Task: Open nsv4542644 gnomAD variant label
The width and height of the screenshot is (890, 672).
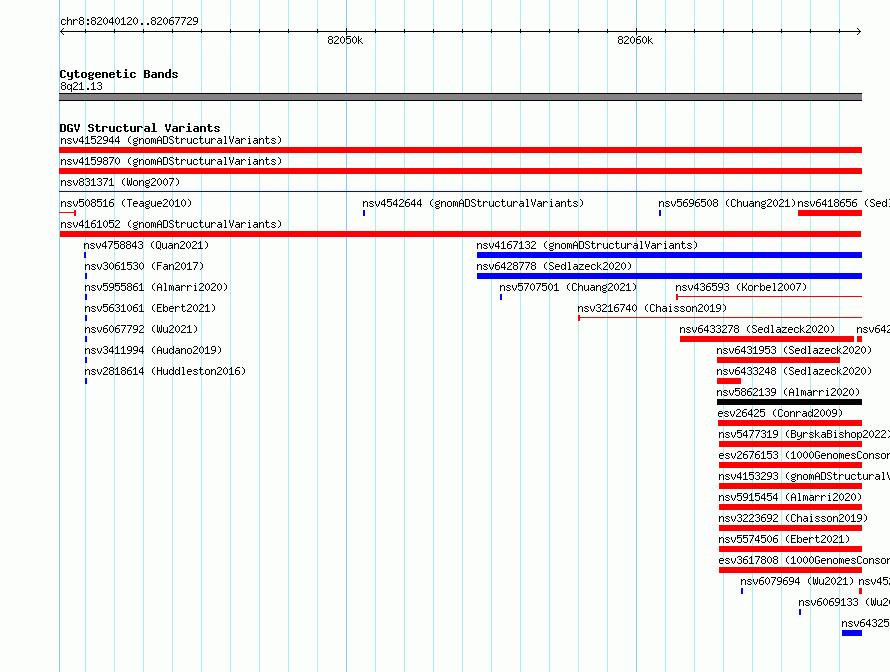Action: pos(473,203)
